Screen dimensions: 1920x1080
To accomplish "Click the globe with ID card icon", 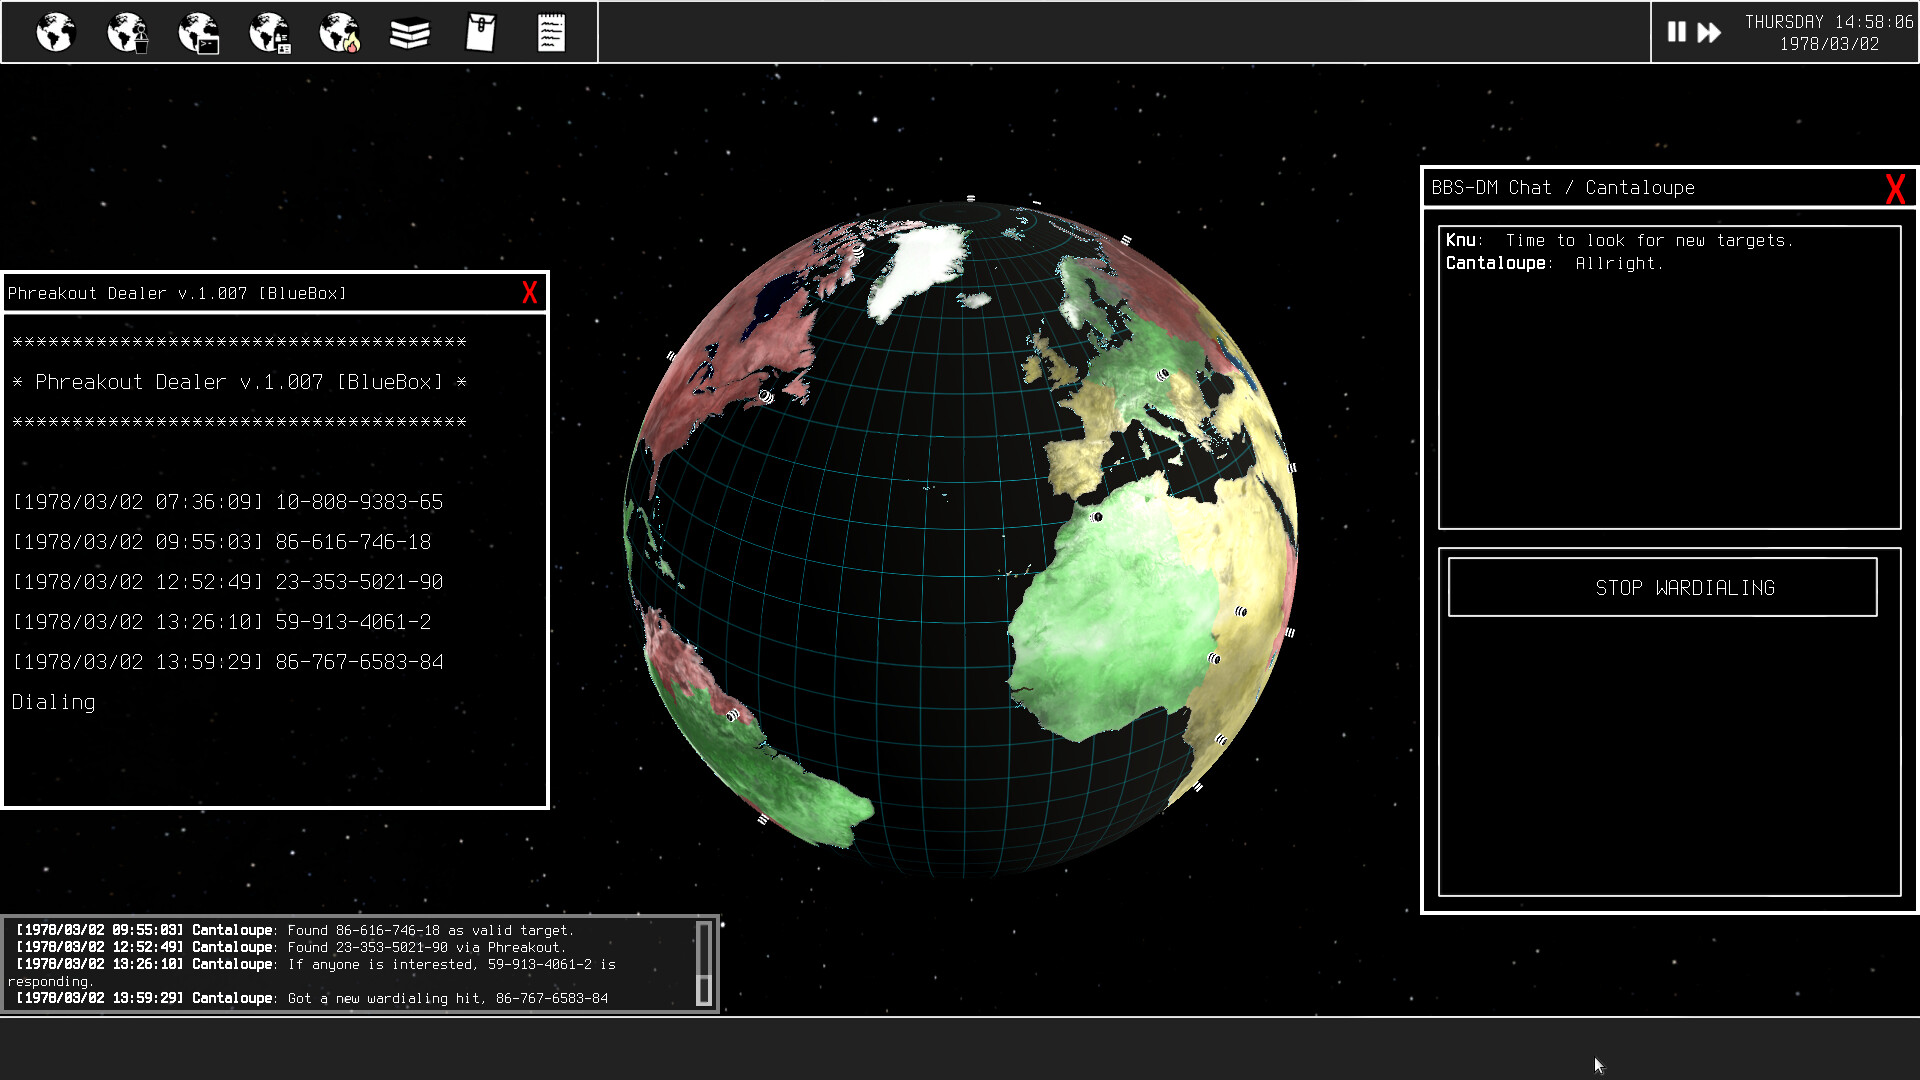I will pos(268,32).
